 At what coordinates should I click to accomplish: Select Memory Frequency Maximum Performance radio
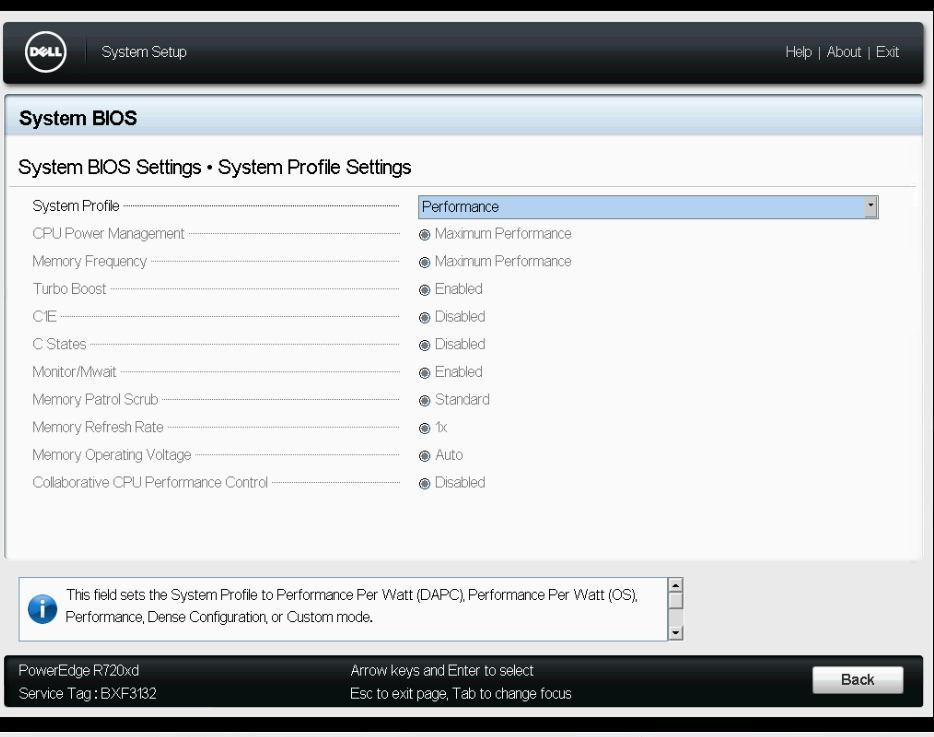click(x=424, y=262)
